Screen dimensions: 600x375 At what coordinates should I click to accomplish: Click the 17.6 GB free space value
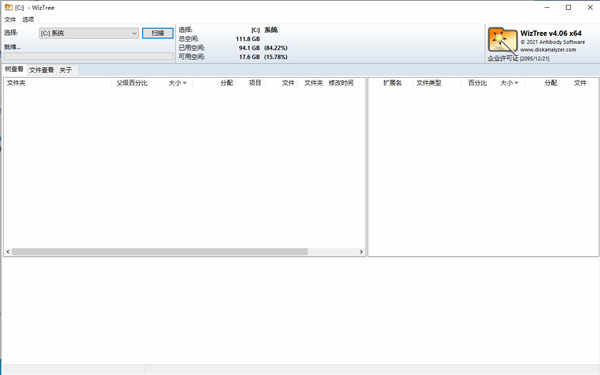coord(249,57)
